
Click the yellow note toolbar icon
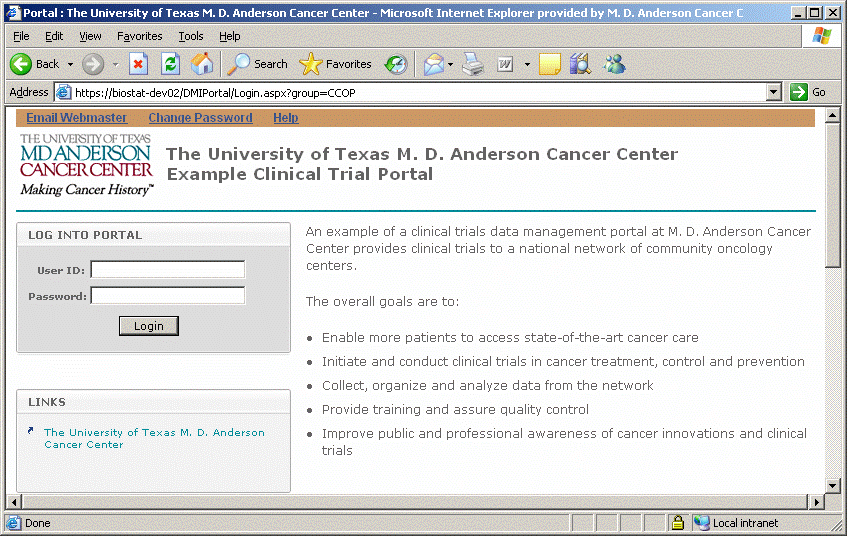click(x=549, y=64)
